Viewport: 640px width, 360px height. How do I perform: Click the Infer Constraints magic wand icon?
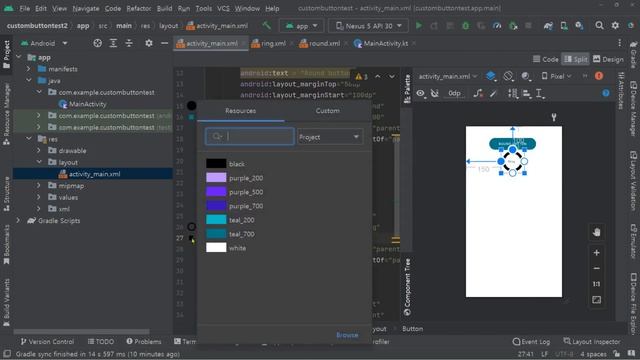(493, 93)
